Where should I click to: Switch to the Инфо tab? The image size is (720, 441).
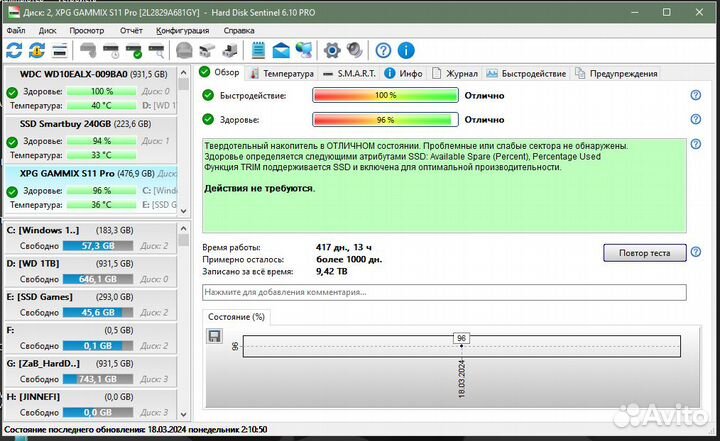[404, 74]
